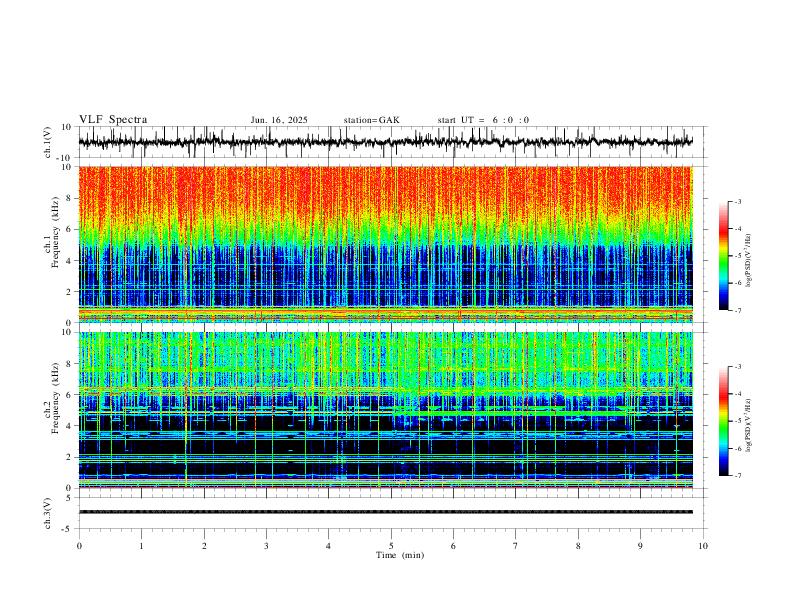This screenshot has width=792, height=612.
Task: Click the 'start UT = 6 : 0 : 0' text
Action: [x=483, y=120]
